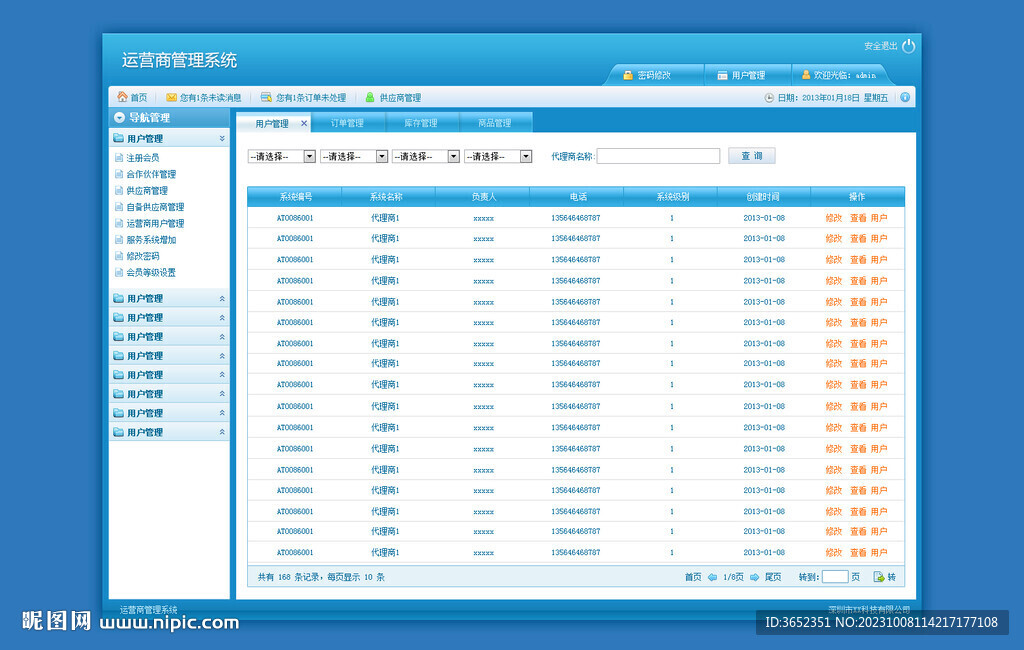Click the 创建时间 column header

pos(763,197)
